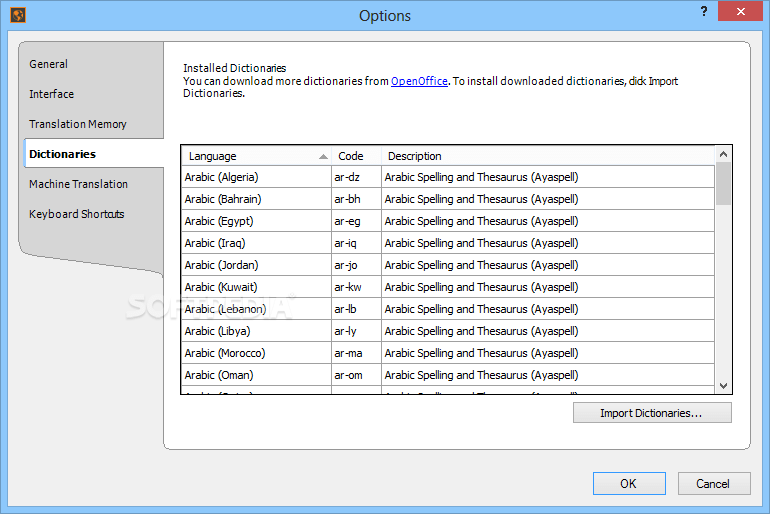Click the Cancel button
This screenshot has height=514, width=770.
[714, 484]
